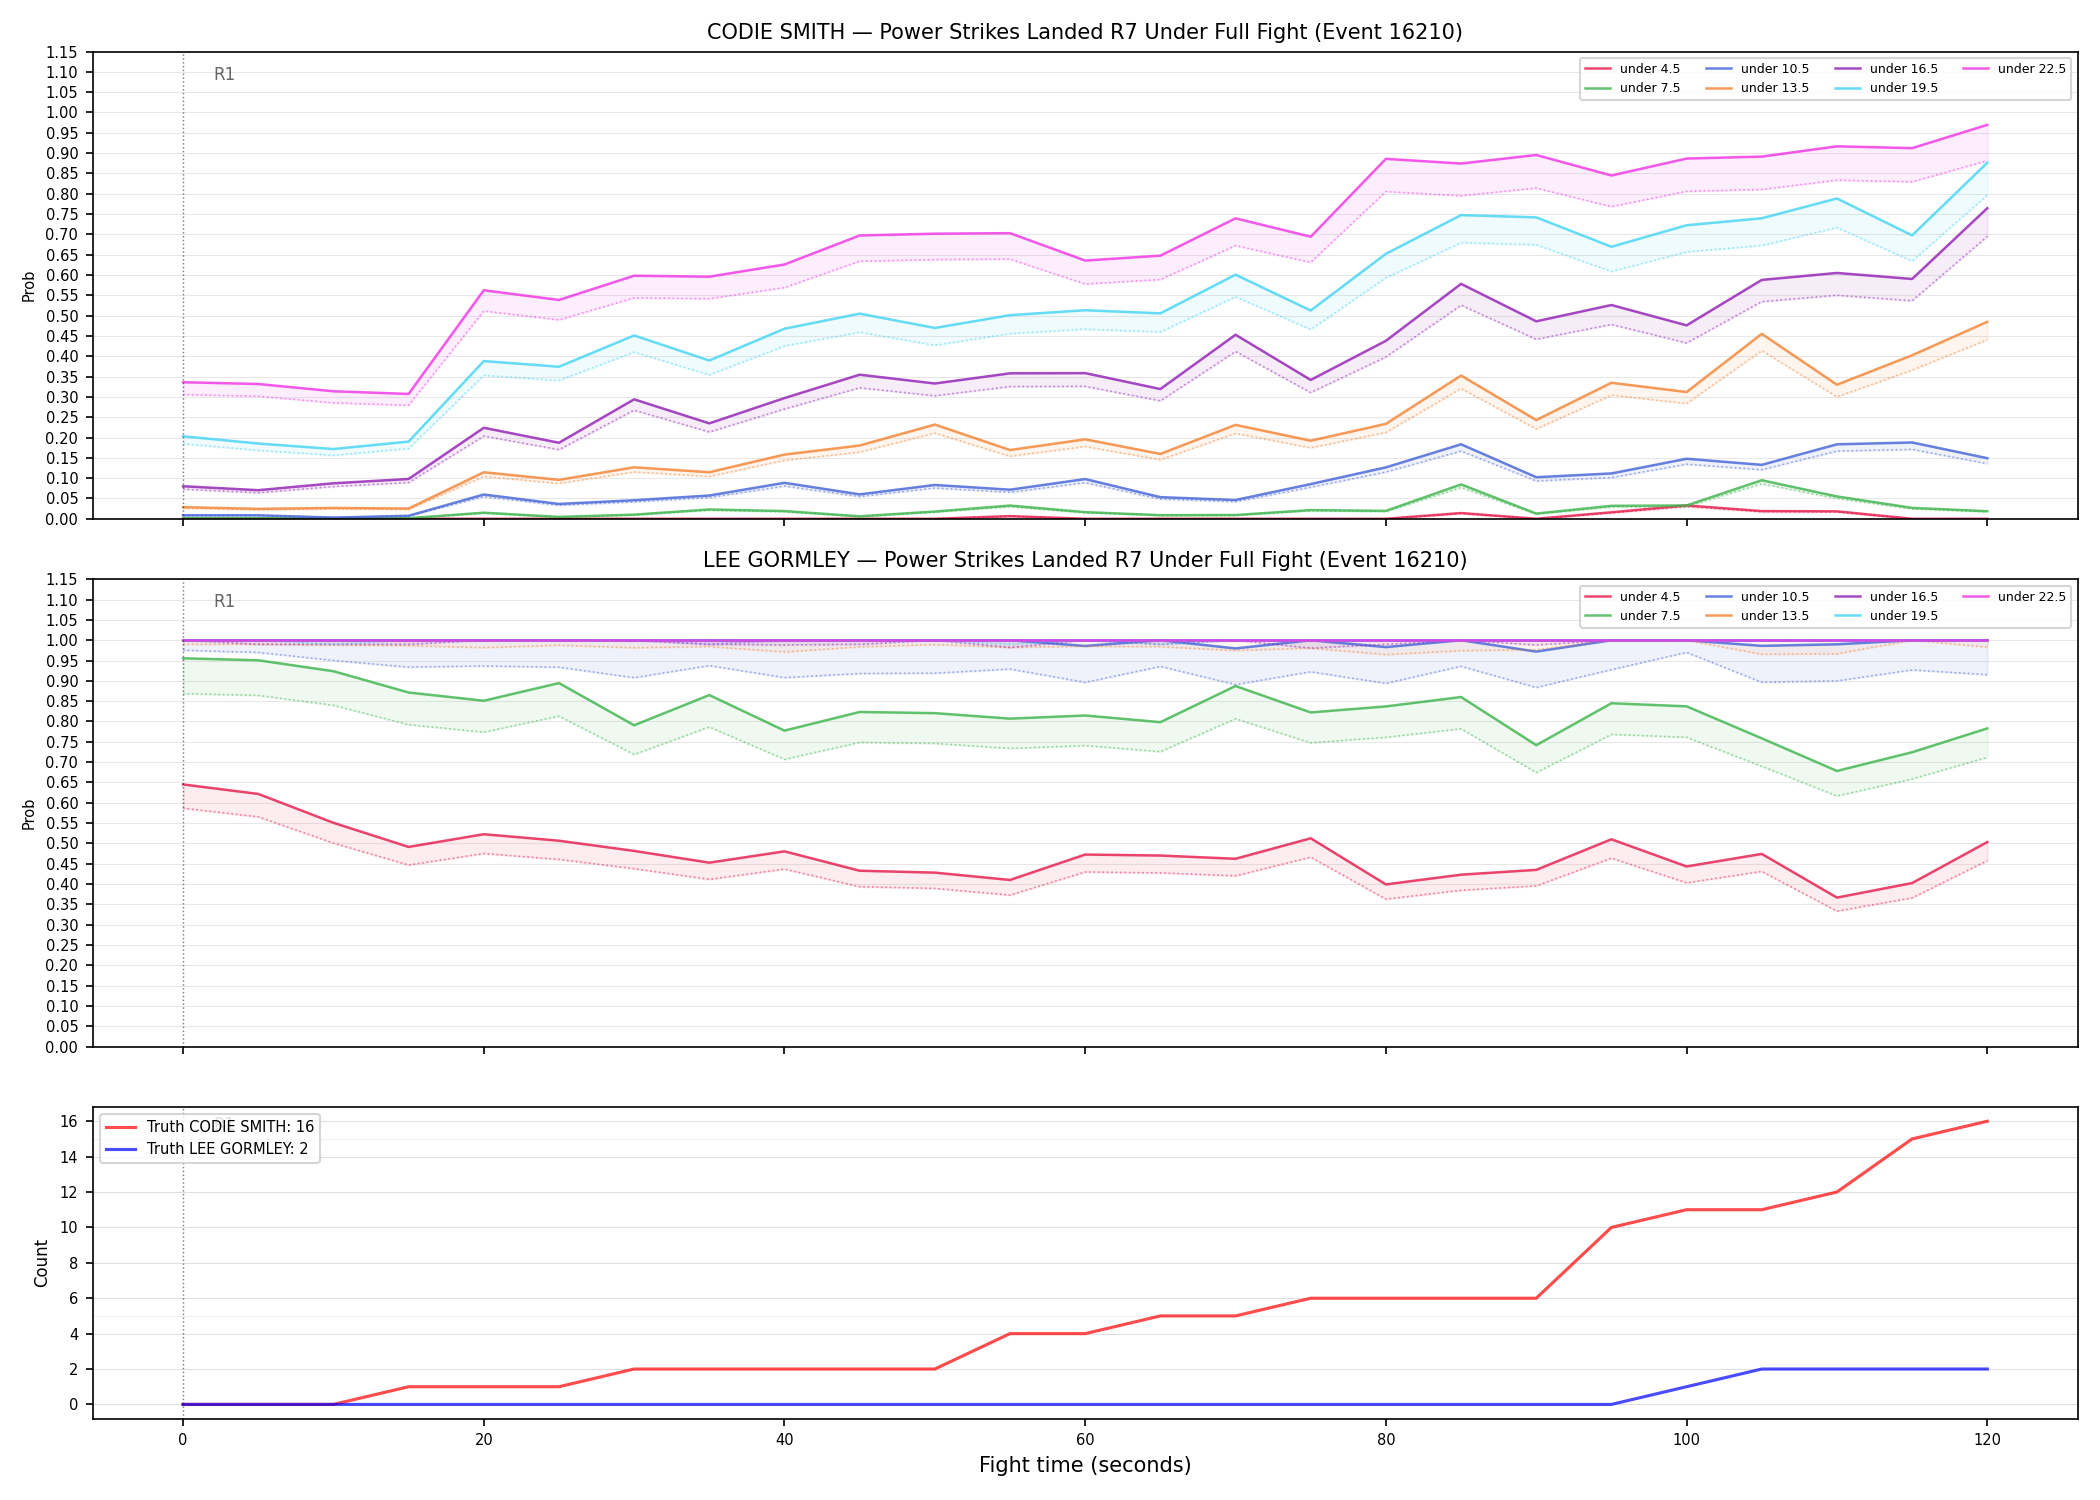
Task: Click the 'Fight time (seconds)' axis label
Action: click(1084, 1465)
